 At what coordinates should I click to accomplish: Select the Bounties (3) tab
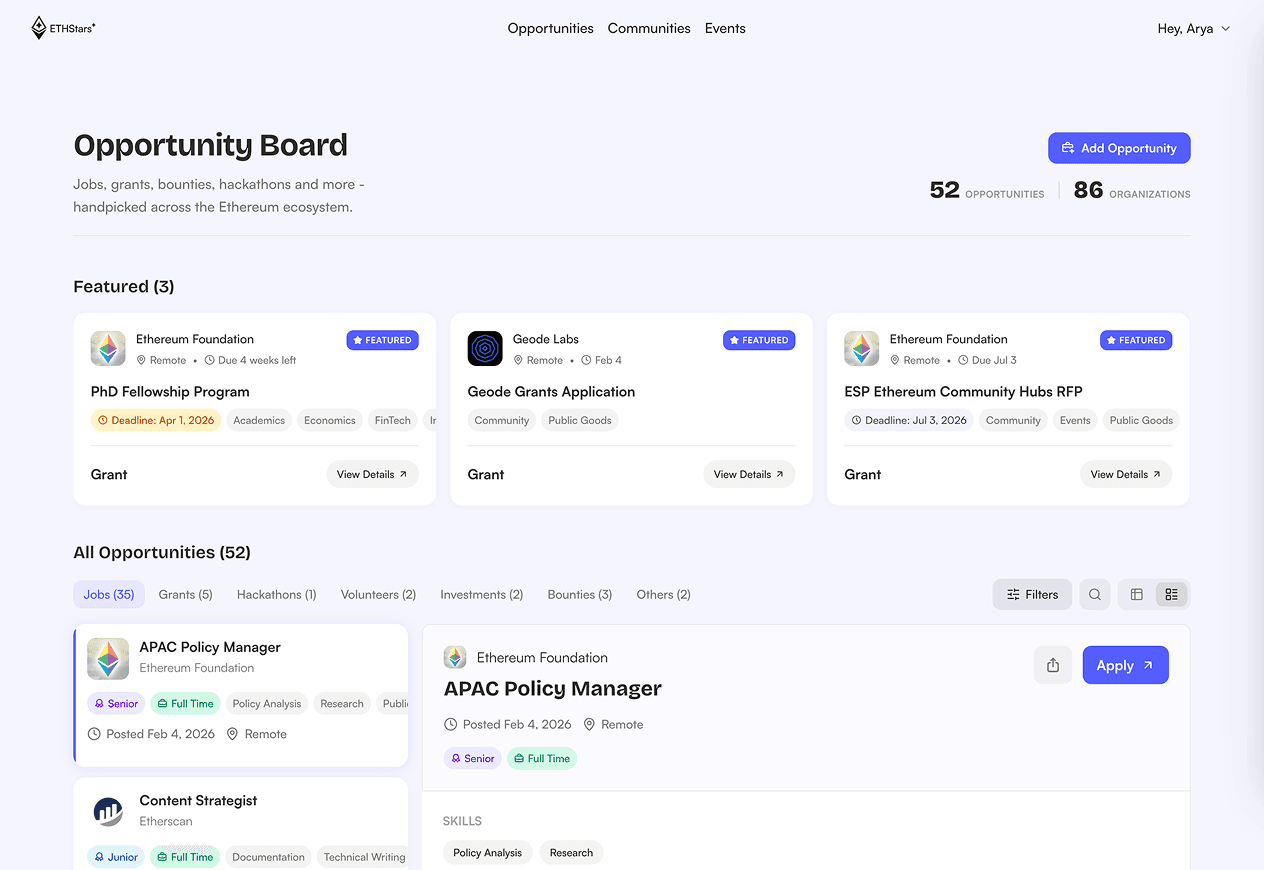[579, 594]
